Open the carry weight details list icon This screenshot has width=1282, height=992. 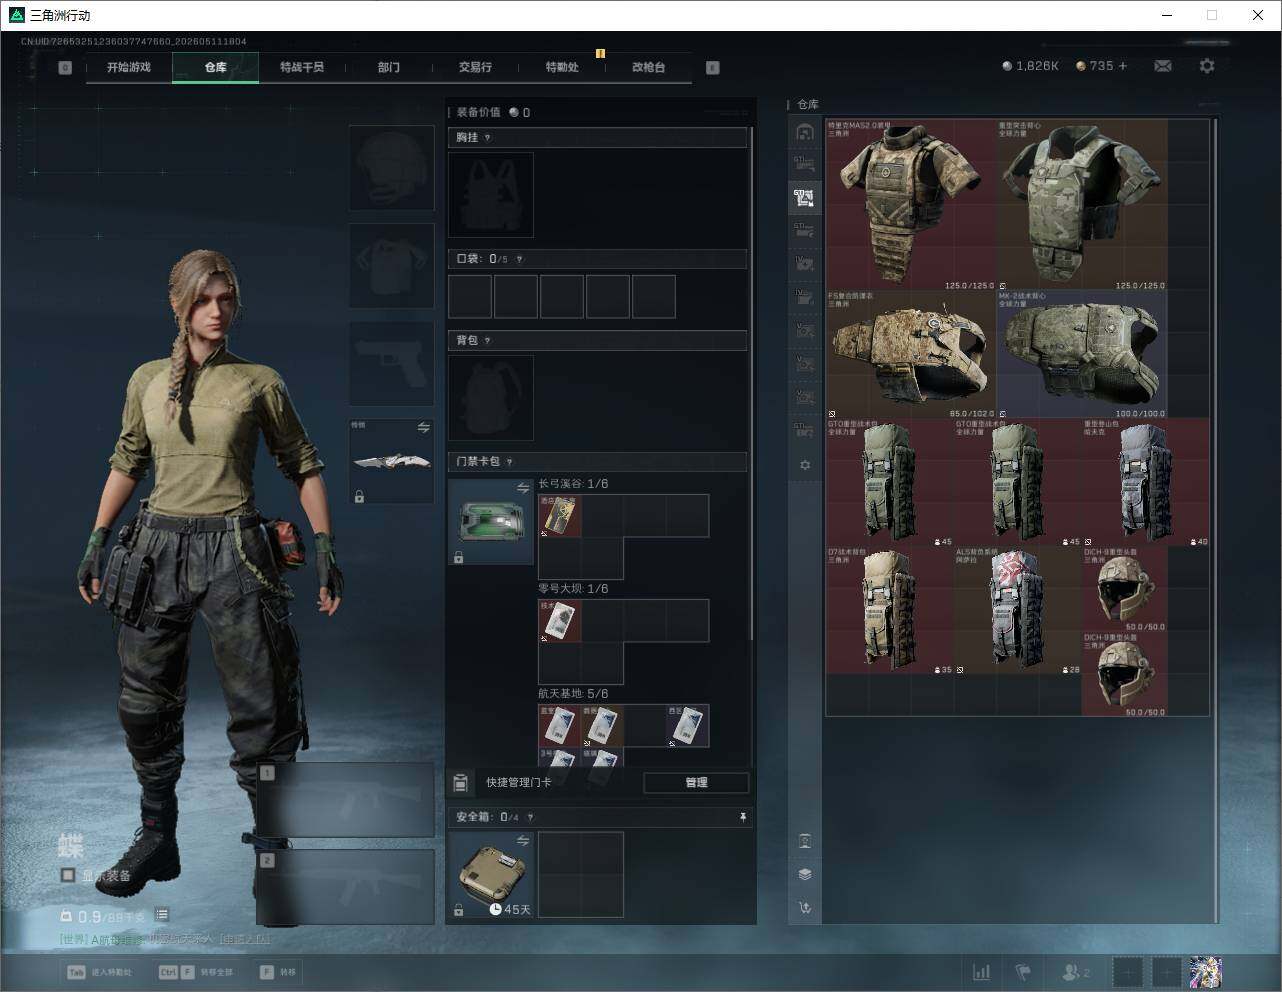tap(162, 915)
